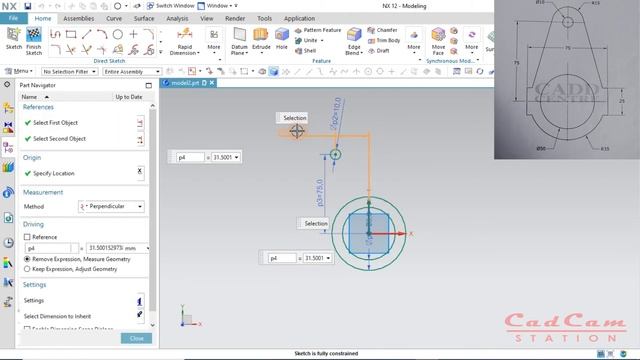This screenshot has width=640, height=360.
Task: Click the dialog vertical scrollbar
Action: click(153, 212)
